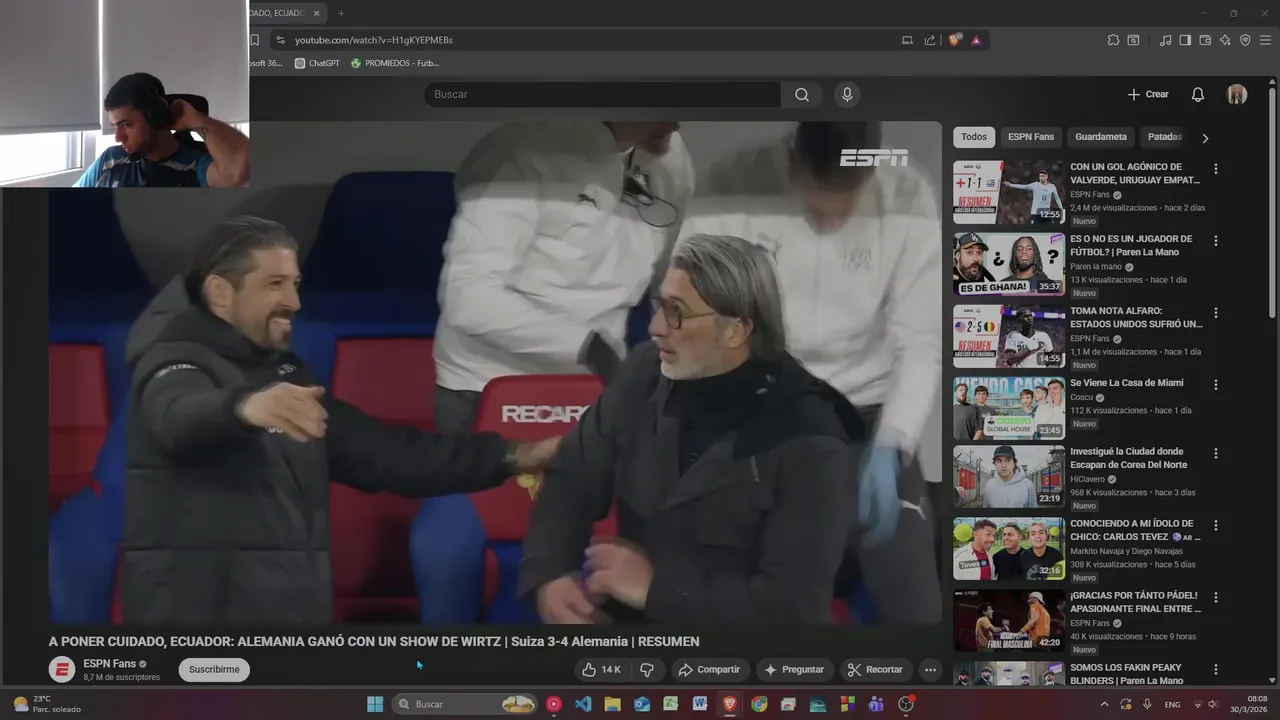Click the ESPN Fans channel avatar

[62, 670]
